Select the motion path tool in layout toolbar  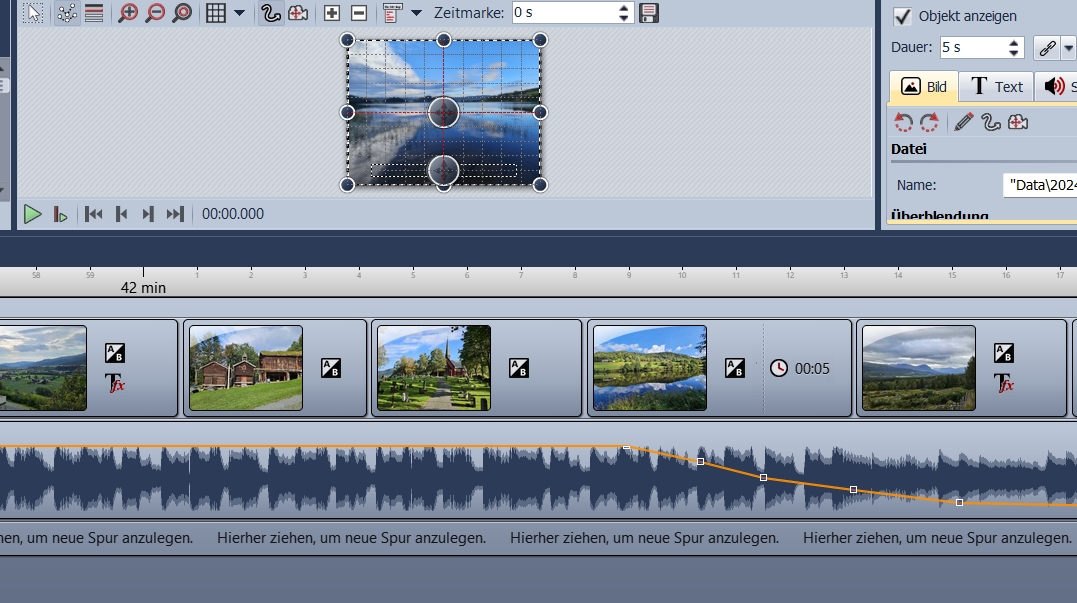click(270, 13)
